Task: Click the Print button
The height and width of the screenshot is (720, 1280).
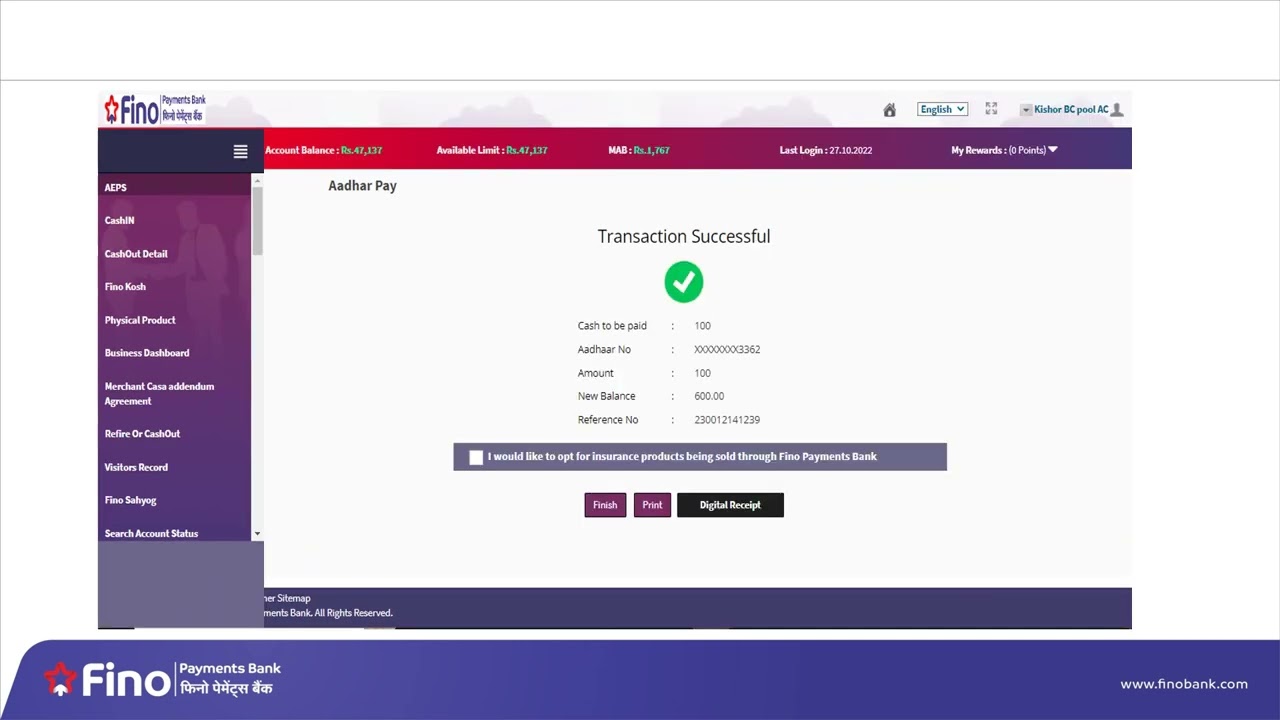Action: 652,505
